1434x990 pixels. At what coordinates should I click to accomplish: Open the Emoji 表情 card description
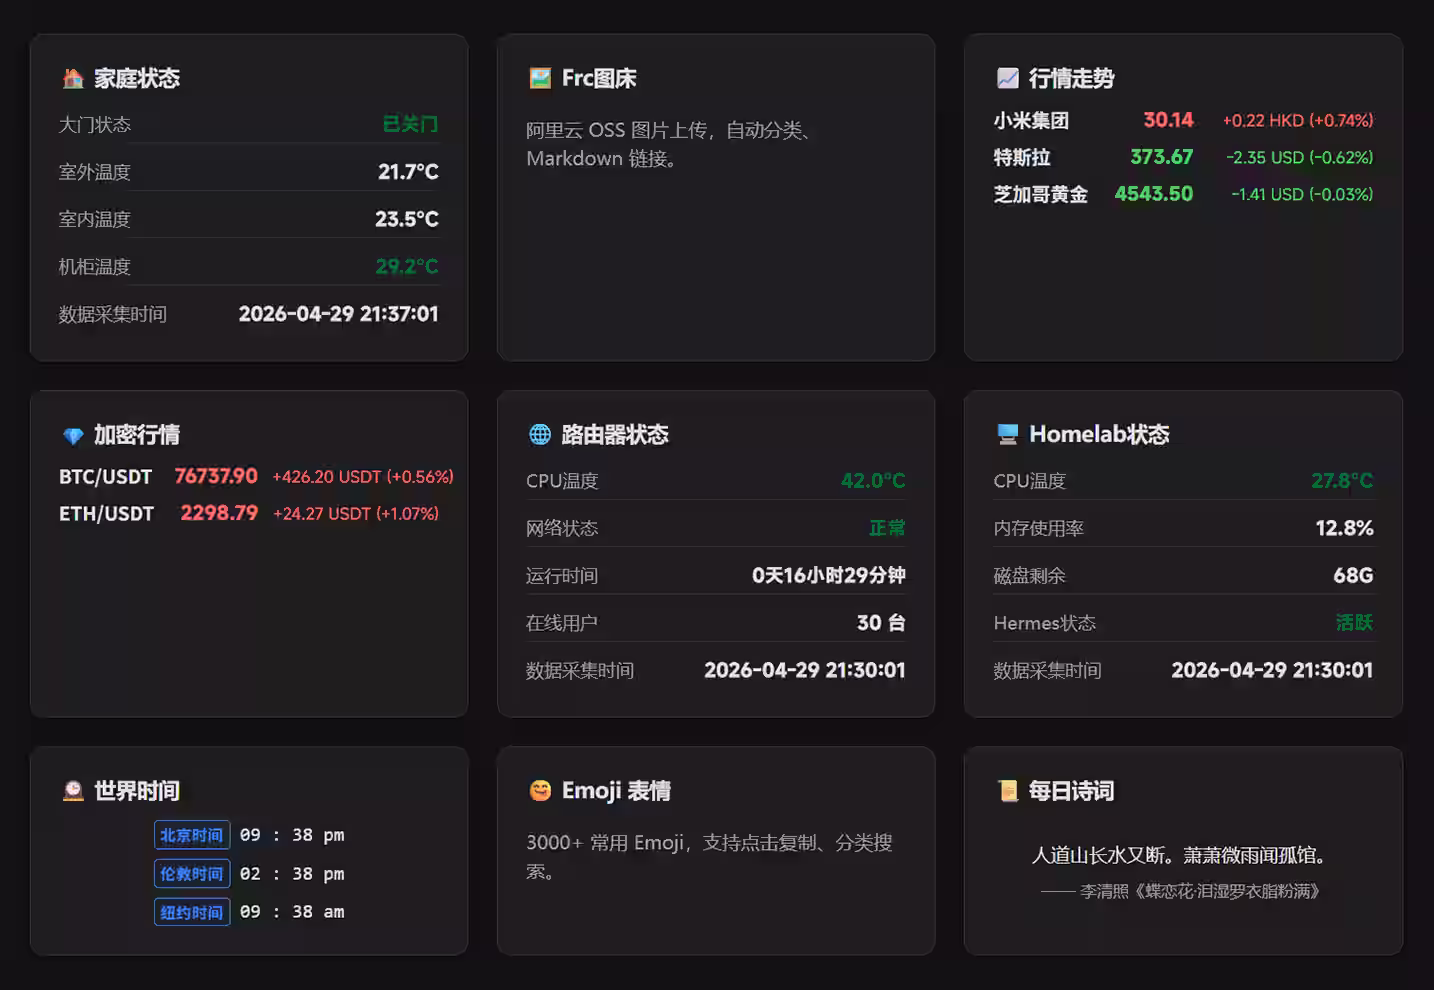709,856
